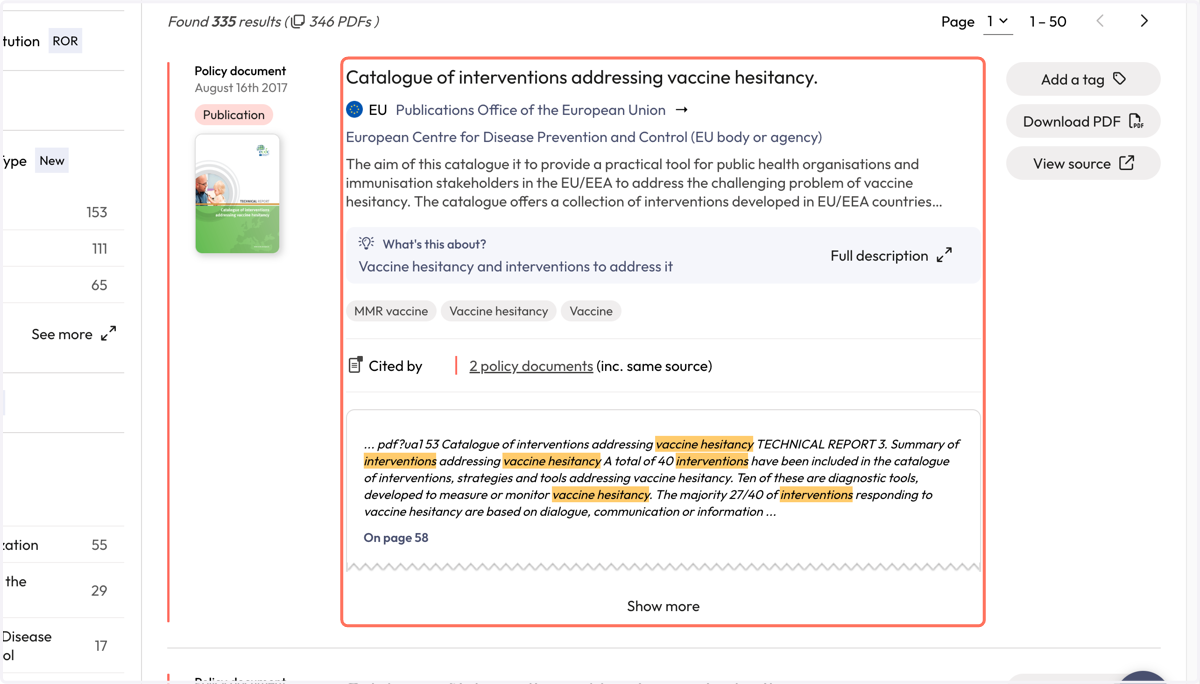Screen dimensions: 1200x684
Task: Open the document cover thumbnail
Action: tap(237, 193)
